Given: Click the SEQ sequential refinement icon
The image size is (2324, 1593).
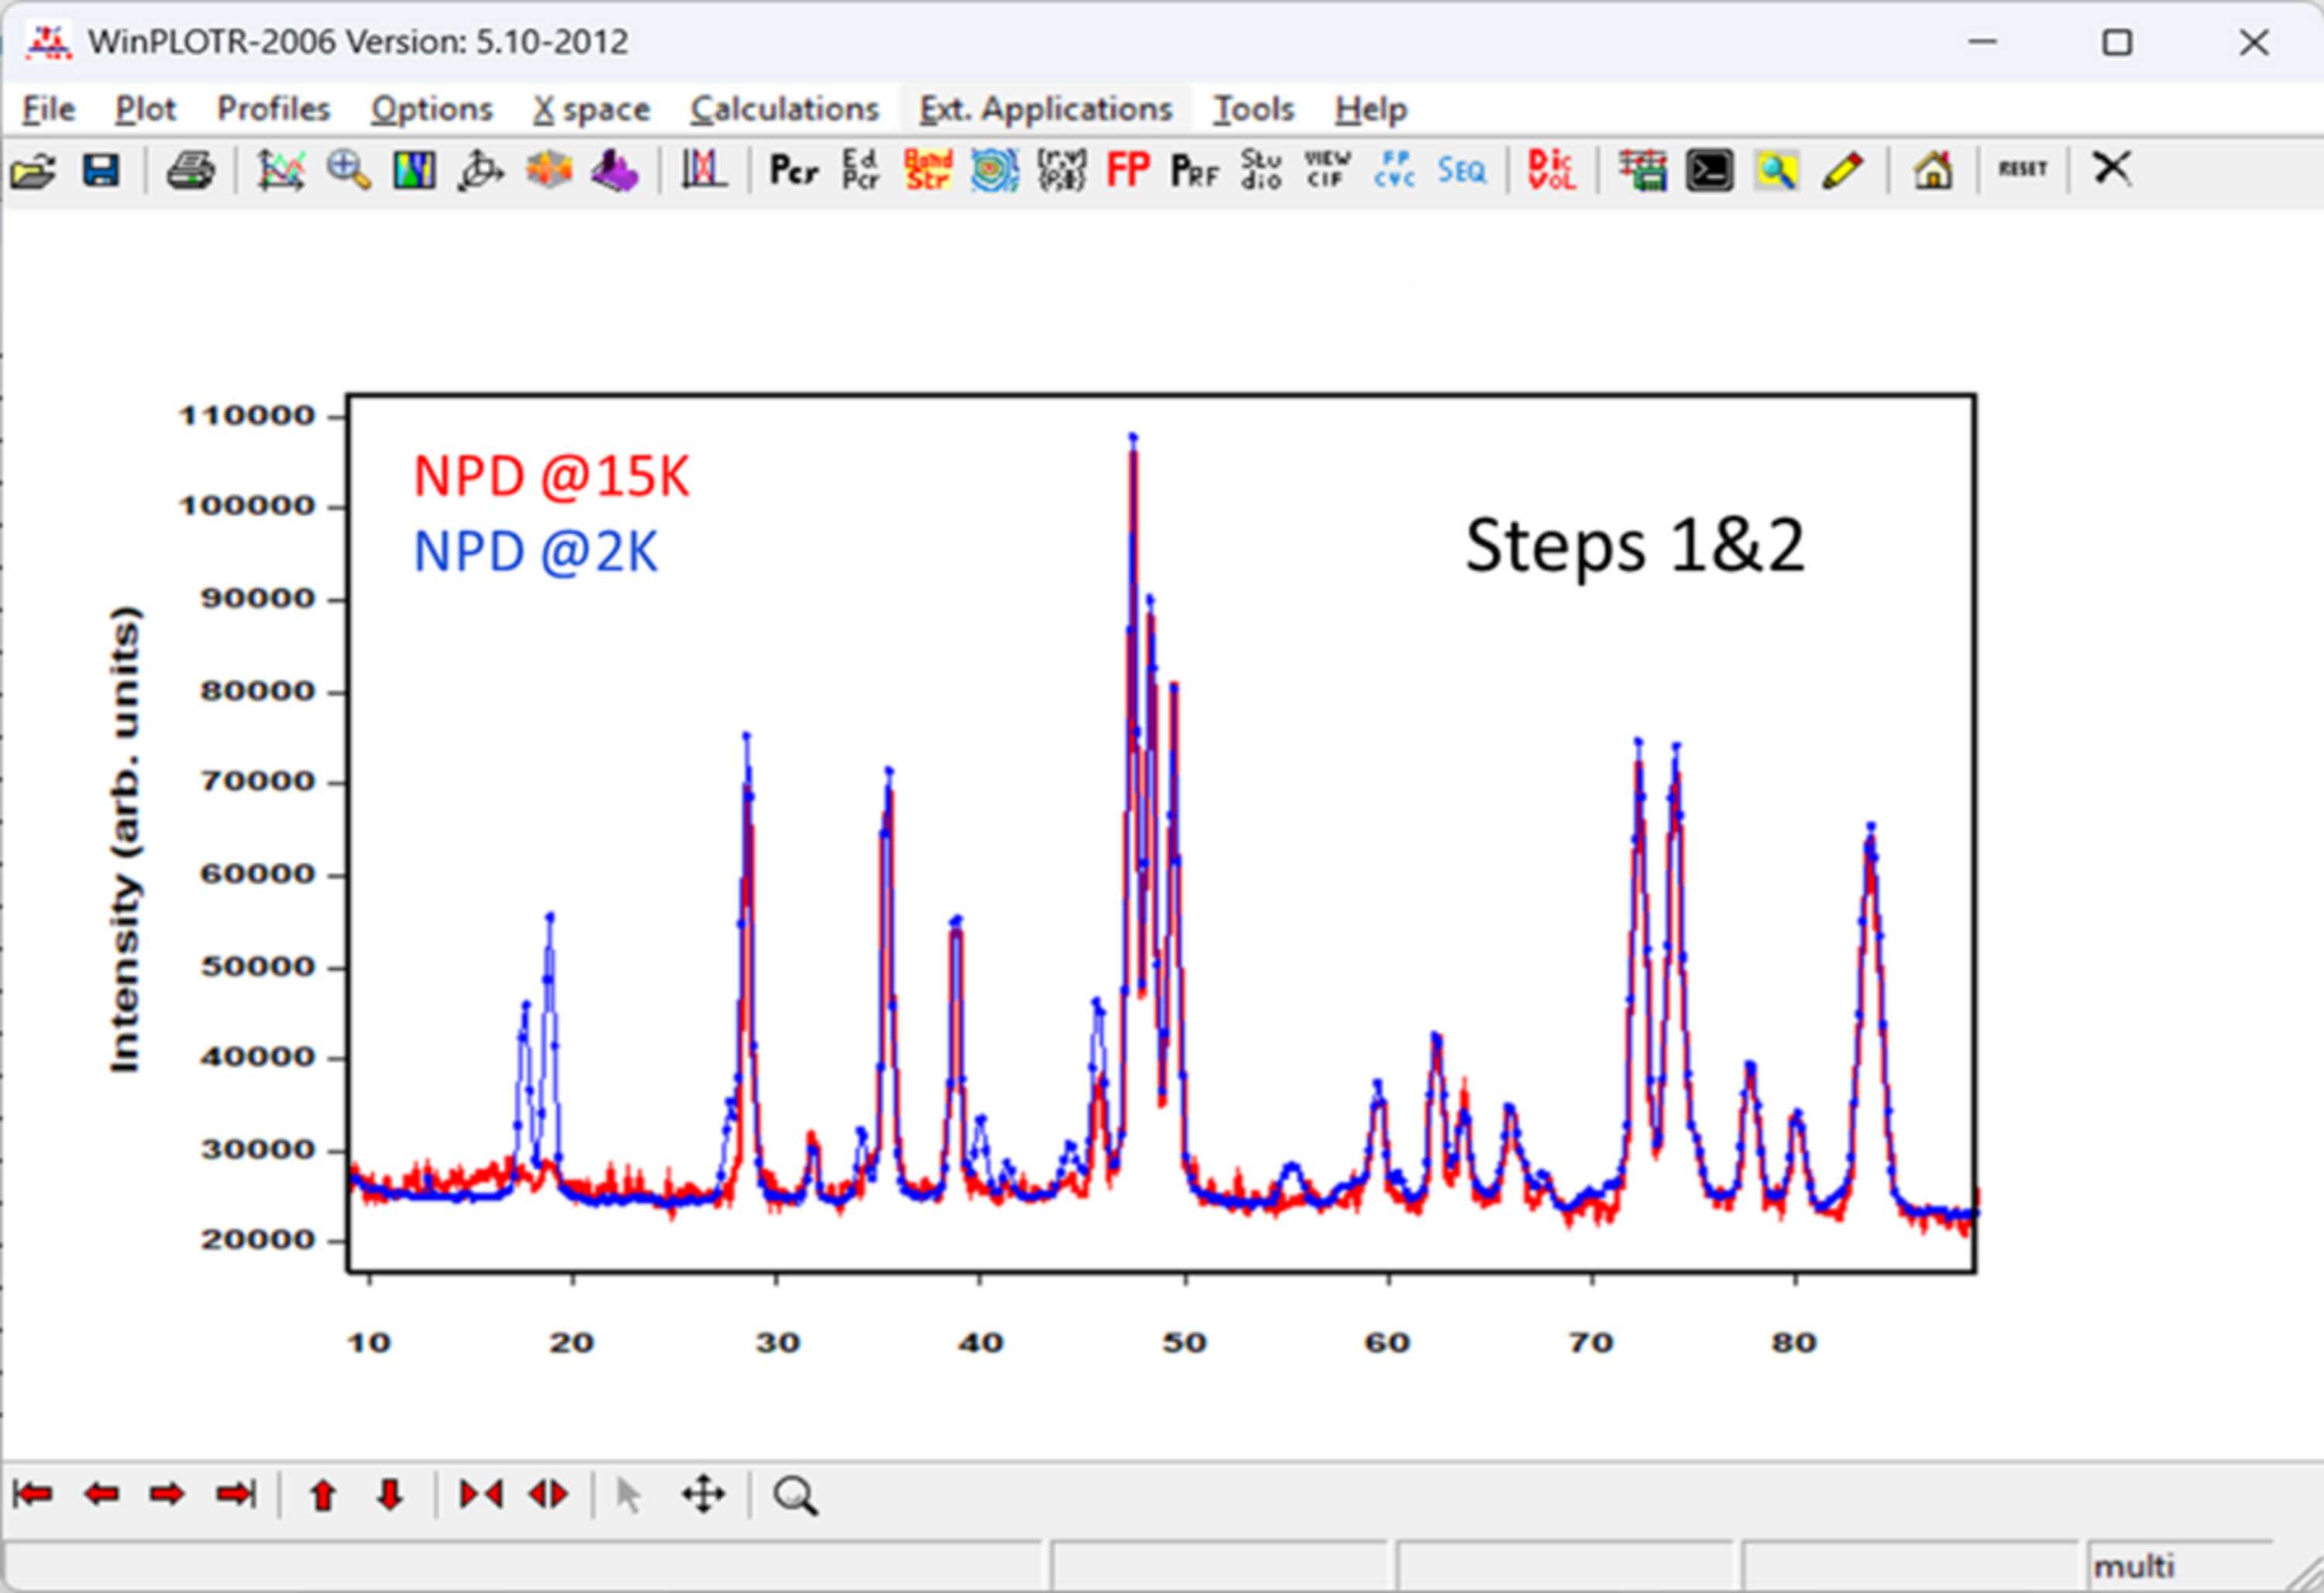Looking at the screenshot, I should [1461, 171].
